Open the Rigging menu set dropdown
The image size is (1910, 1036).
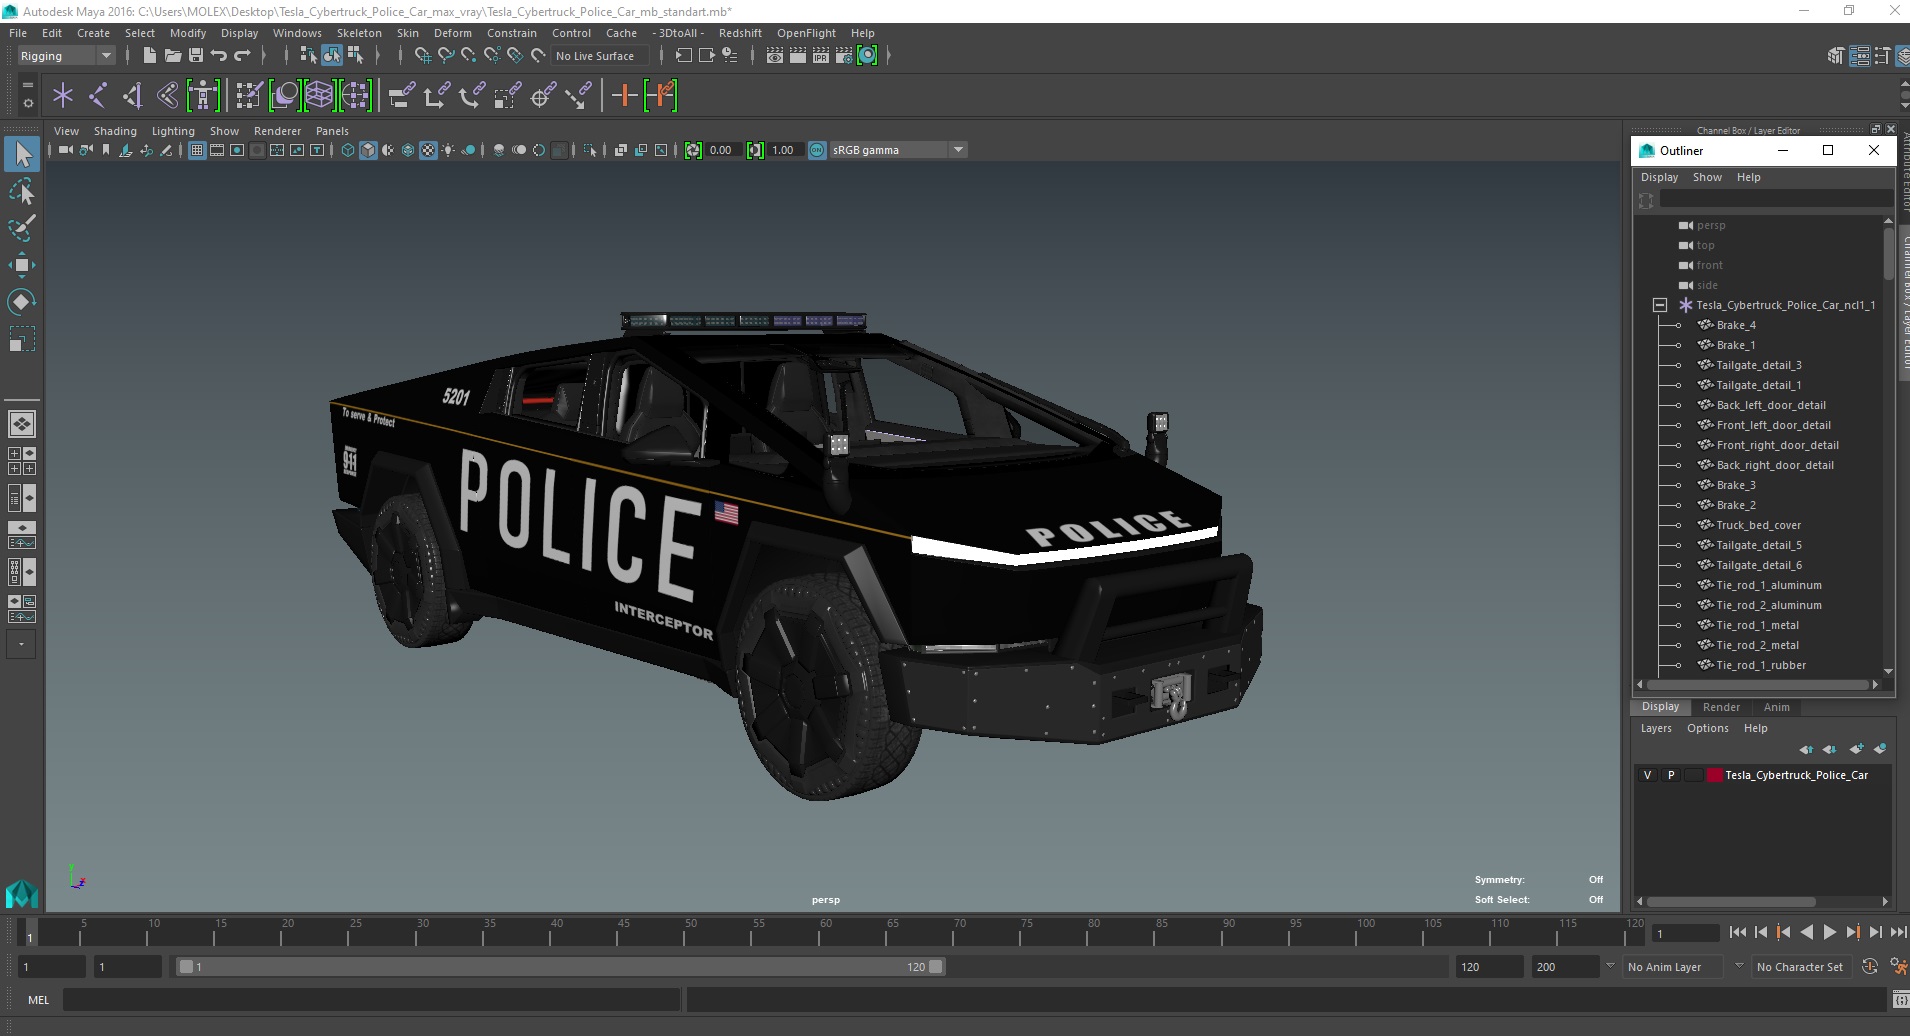pyautogui.click(x=66, y=56)
